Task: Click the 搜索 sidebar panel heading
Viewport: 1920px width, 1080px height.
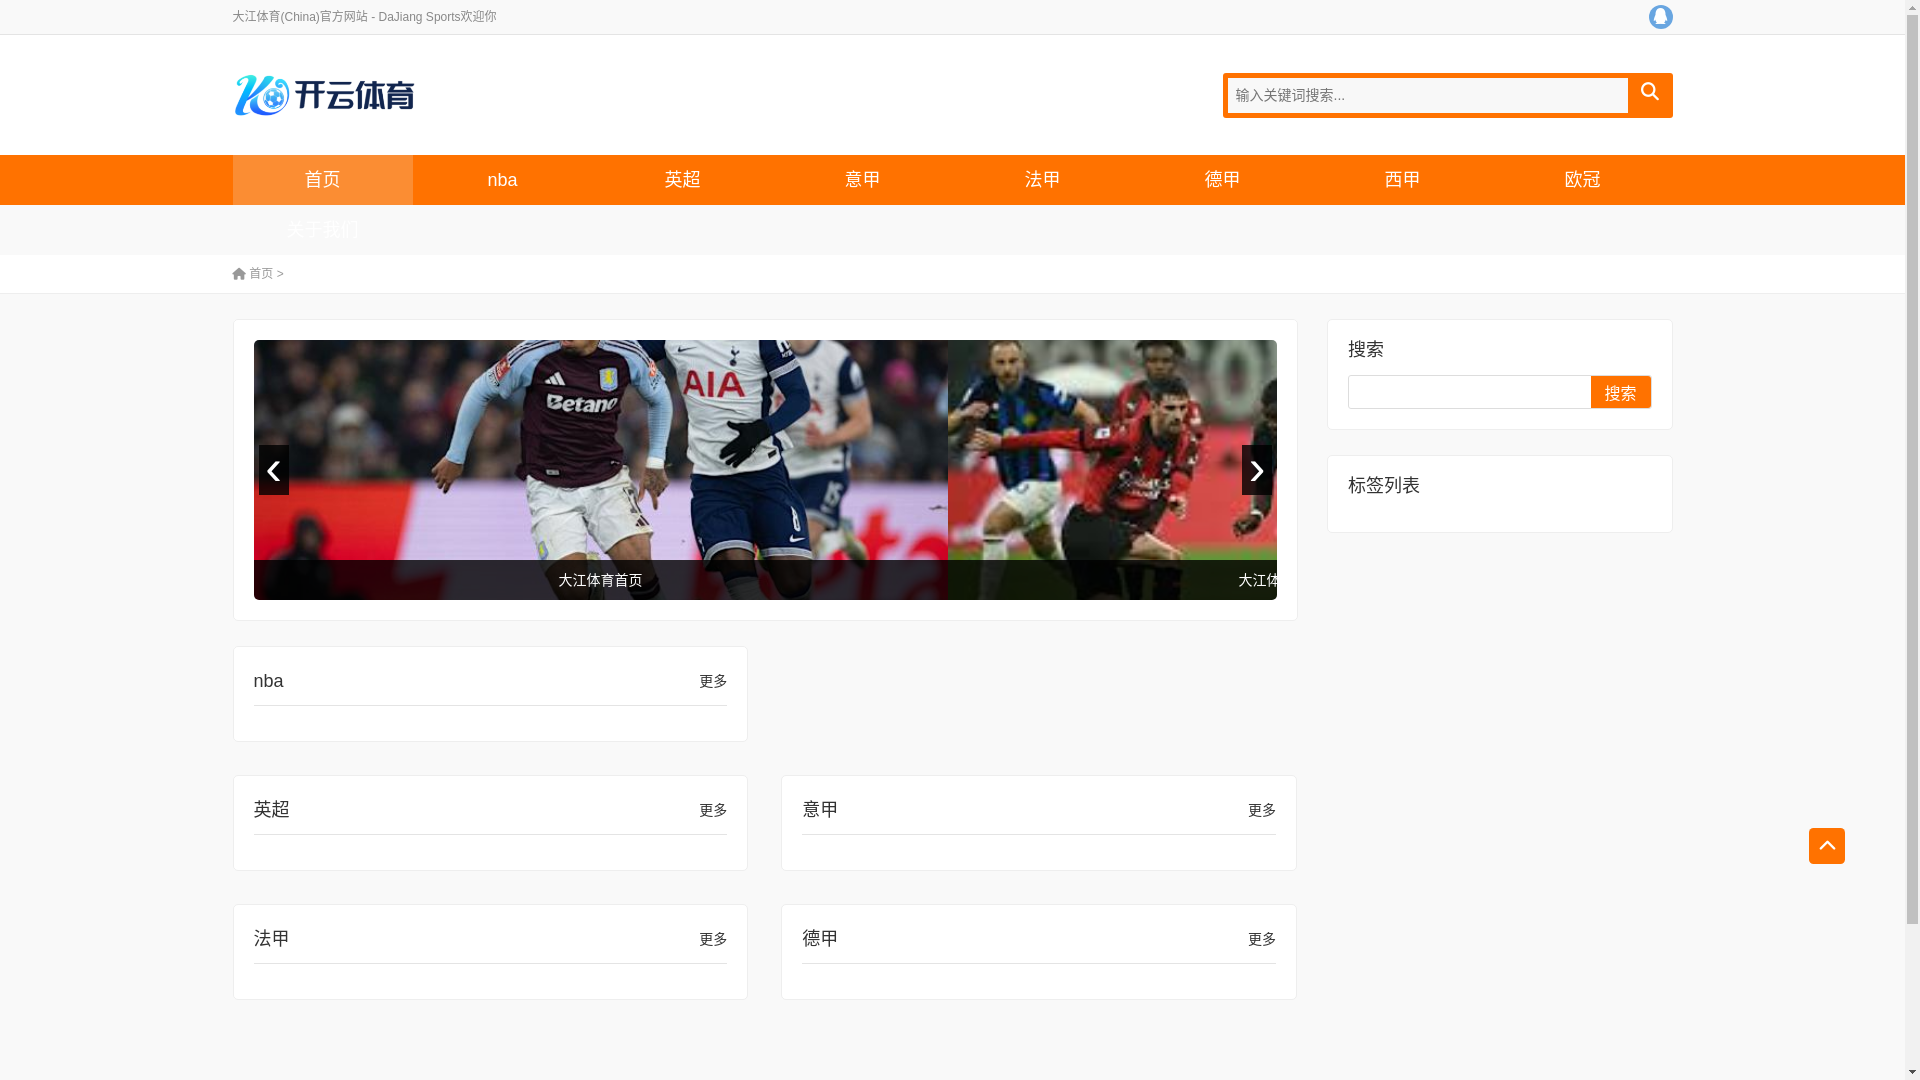Action: point(1366,349)
